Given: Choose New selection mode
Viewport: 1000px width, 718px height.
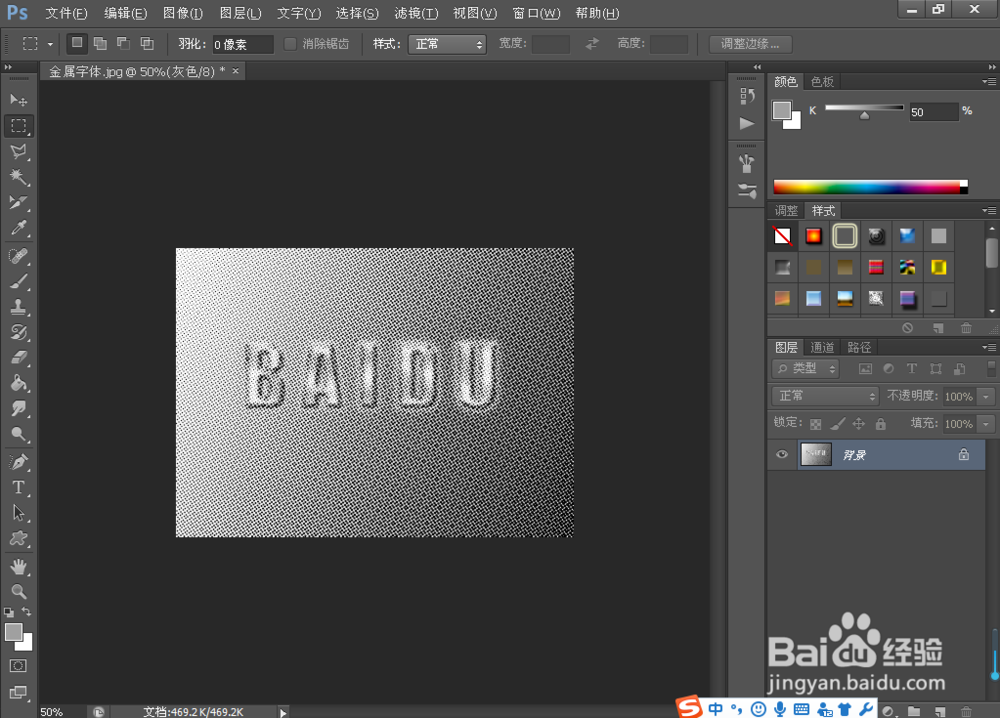Looking at the screenshot, I should pyautogui.click(x=77, y=43).
